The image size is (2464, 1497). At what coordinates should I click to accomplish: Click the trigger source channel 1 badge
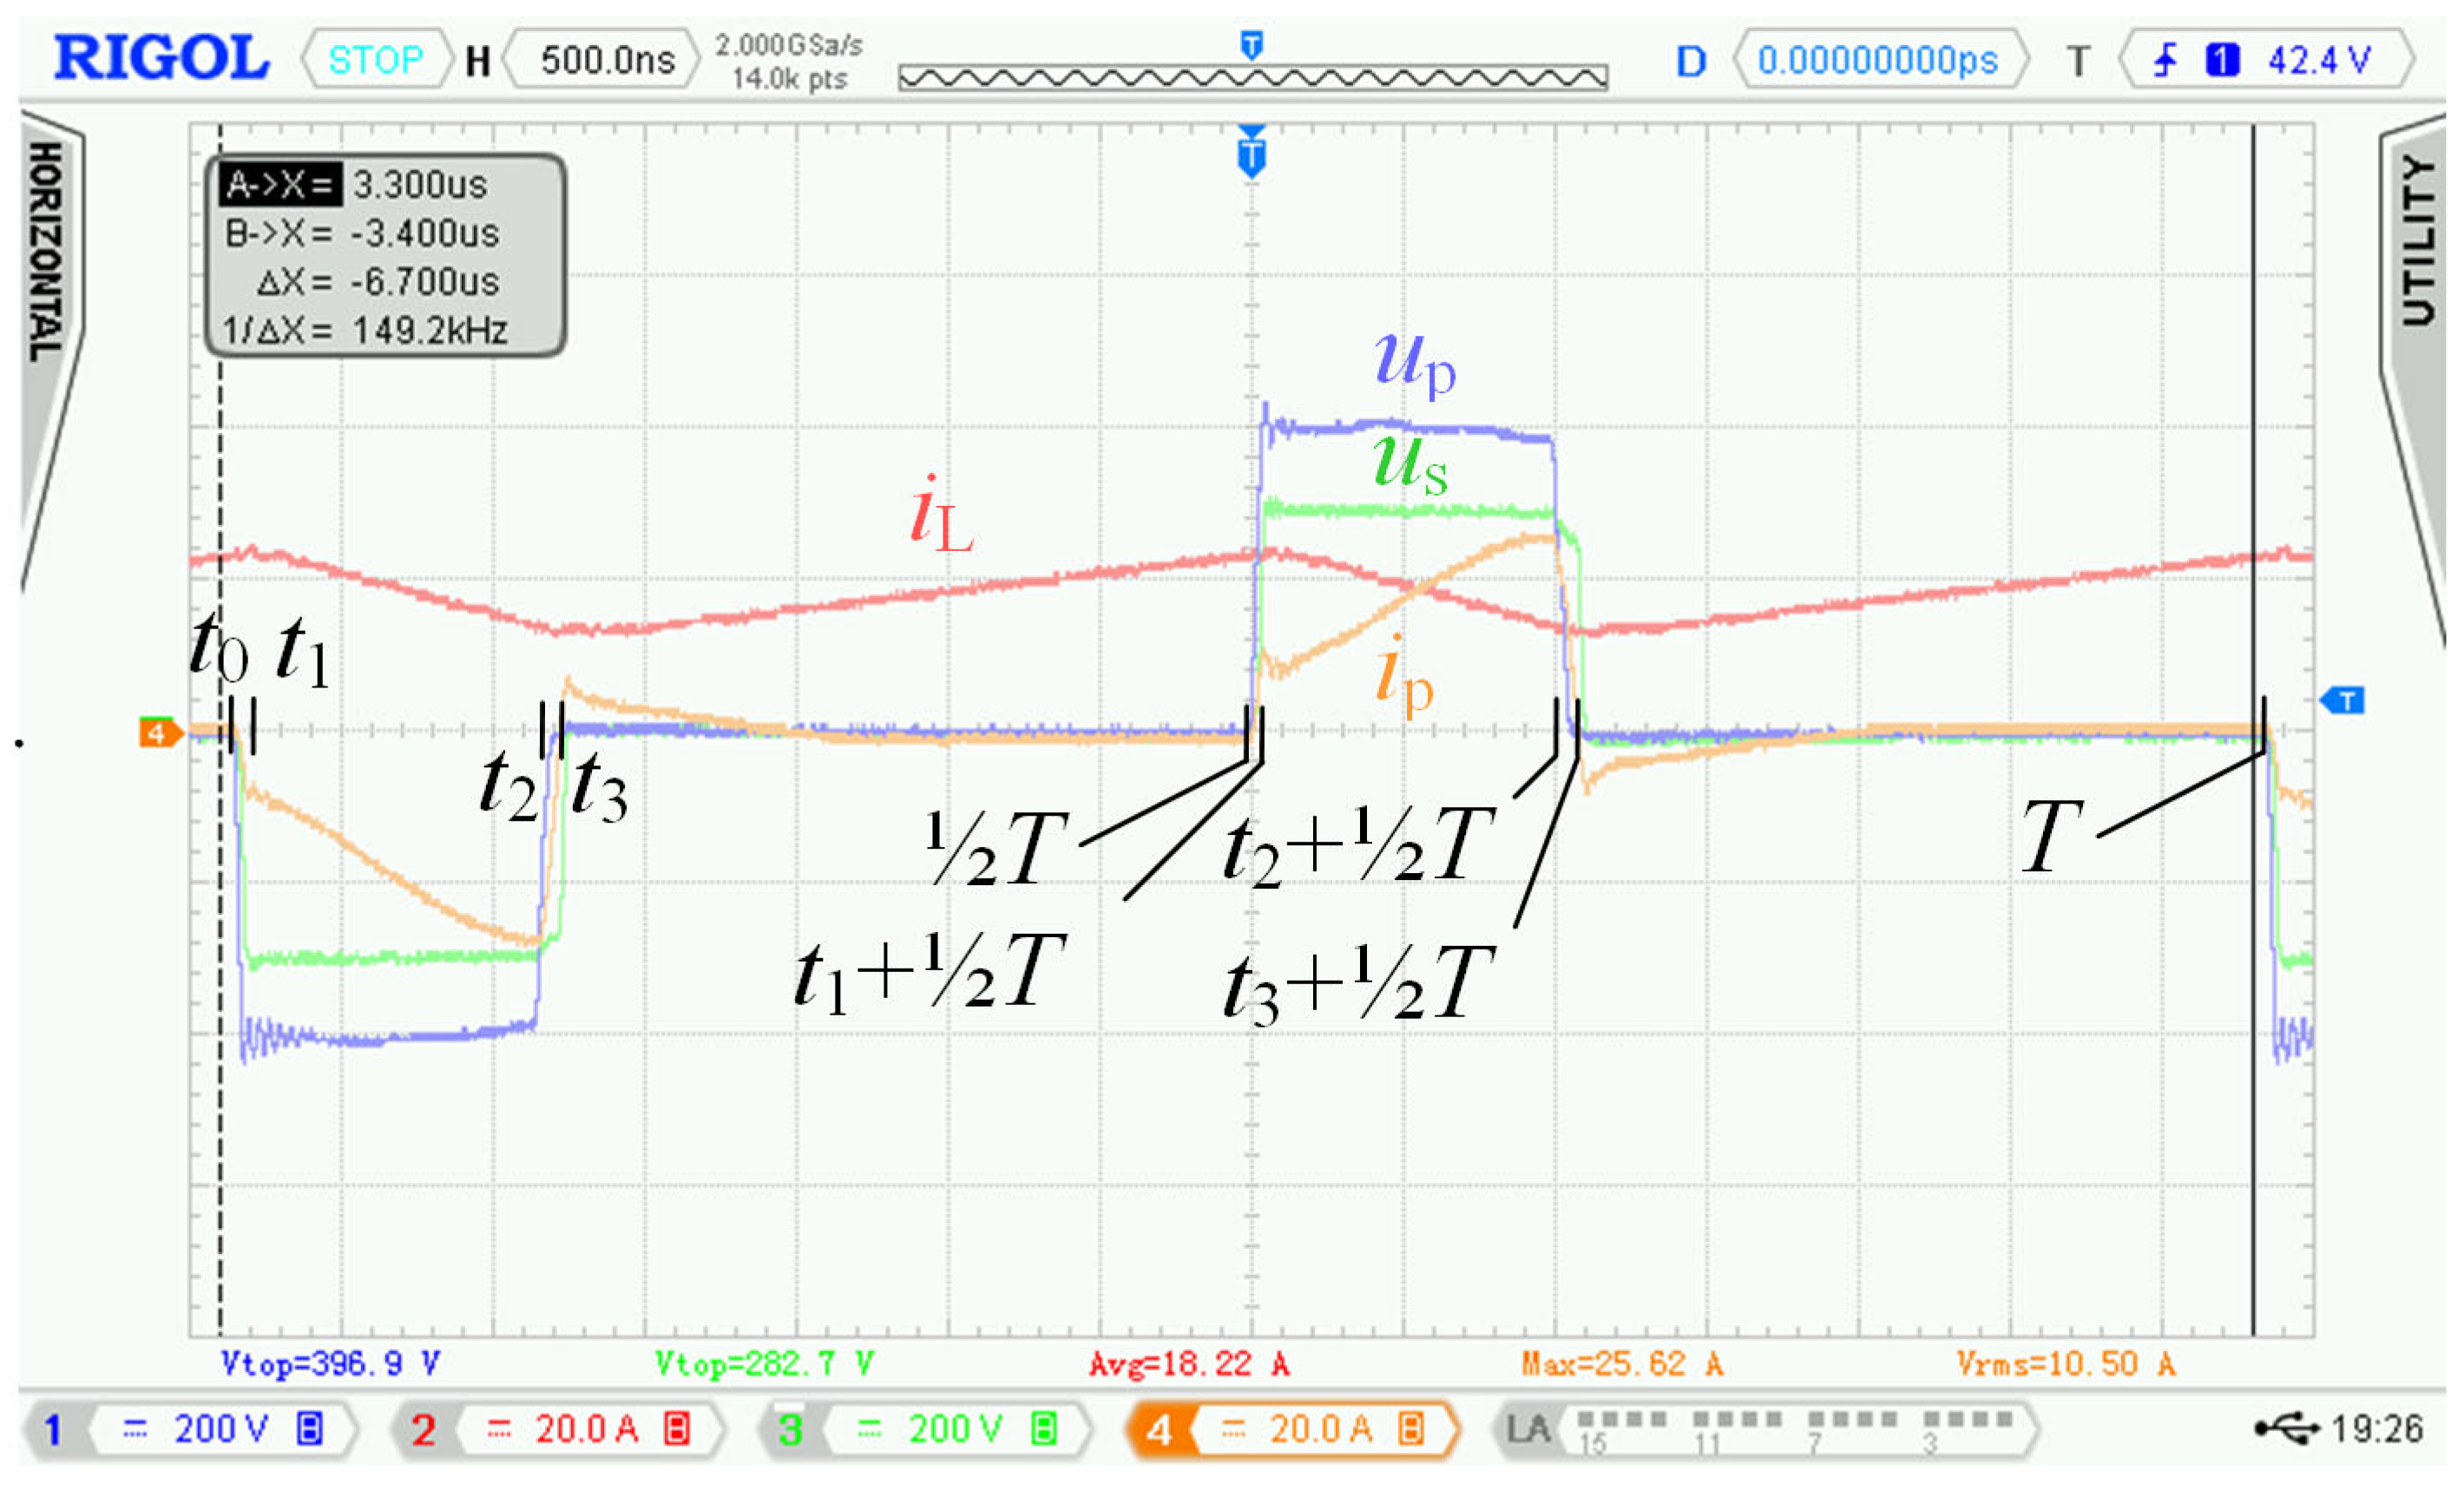click(2222, 61)
